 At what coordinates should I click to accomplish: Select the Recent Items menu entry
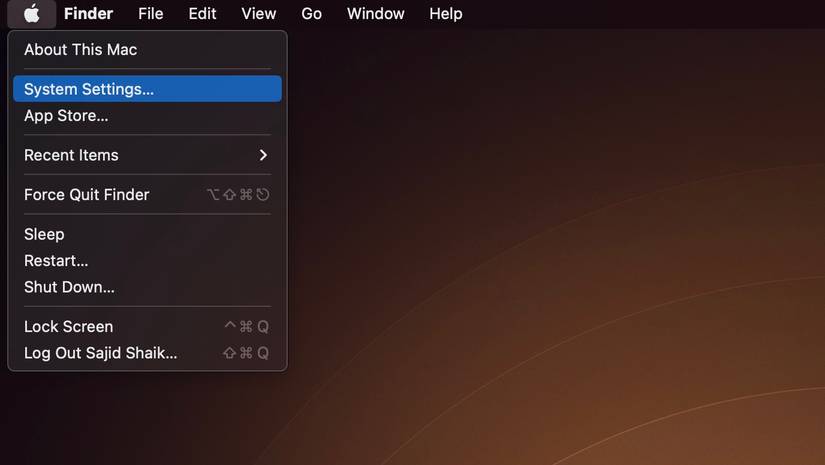147,155
